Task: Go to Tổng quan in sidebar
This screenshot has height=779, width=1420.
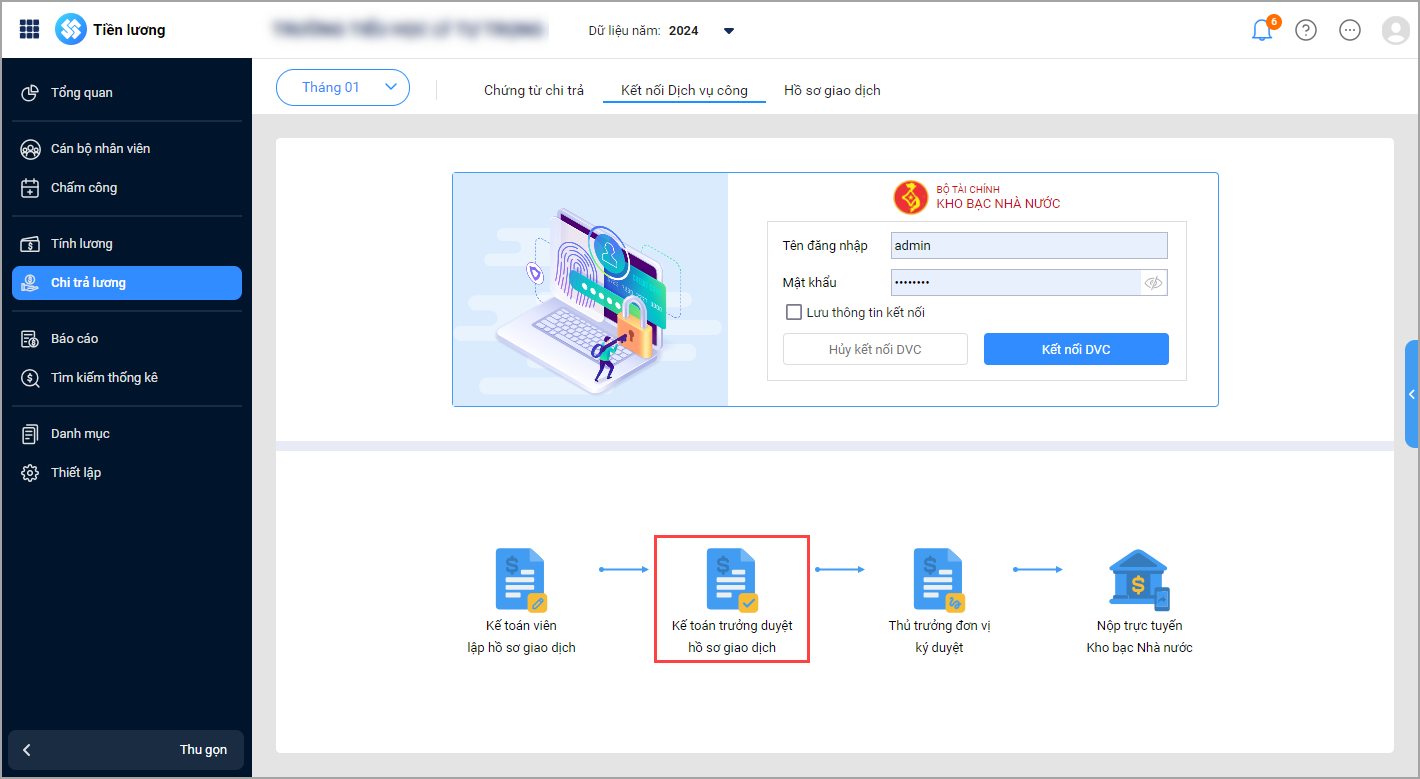Action: click(x=127, y=93)
